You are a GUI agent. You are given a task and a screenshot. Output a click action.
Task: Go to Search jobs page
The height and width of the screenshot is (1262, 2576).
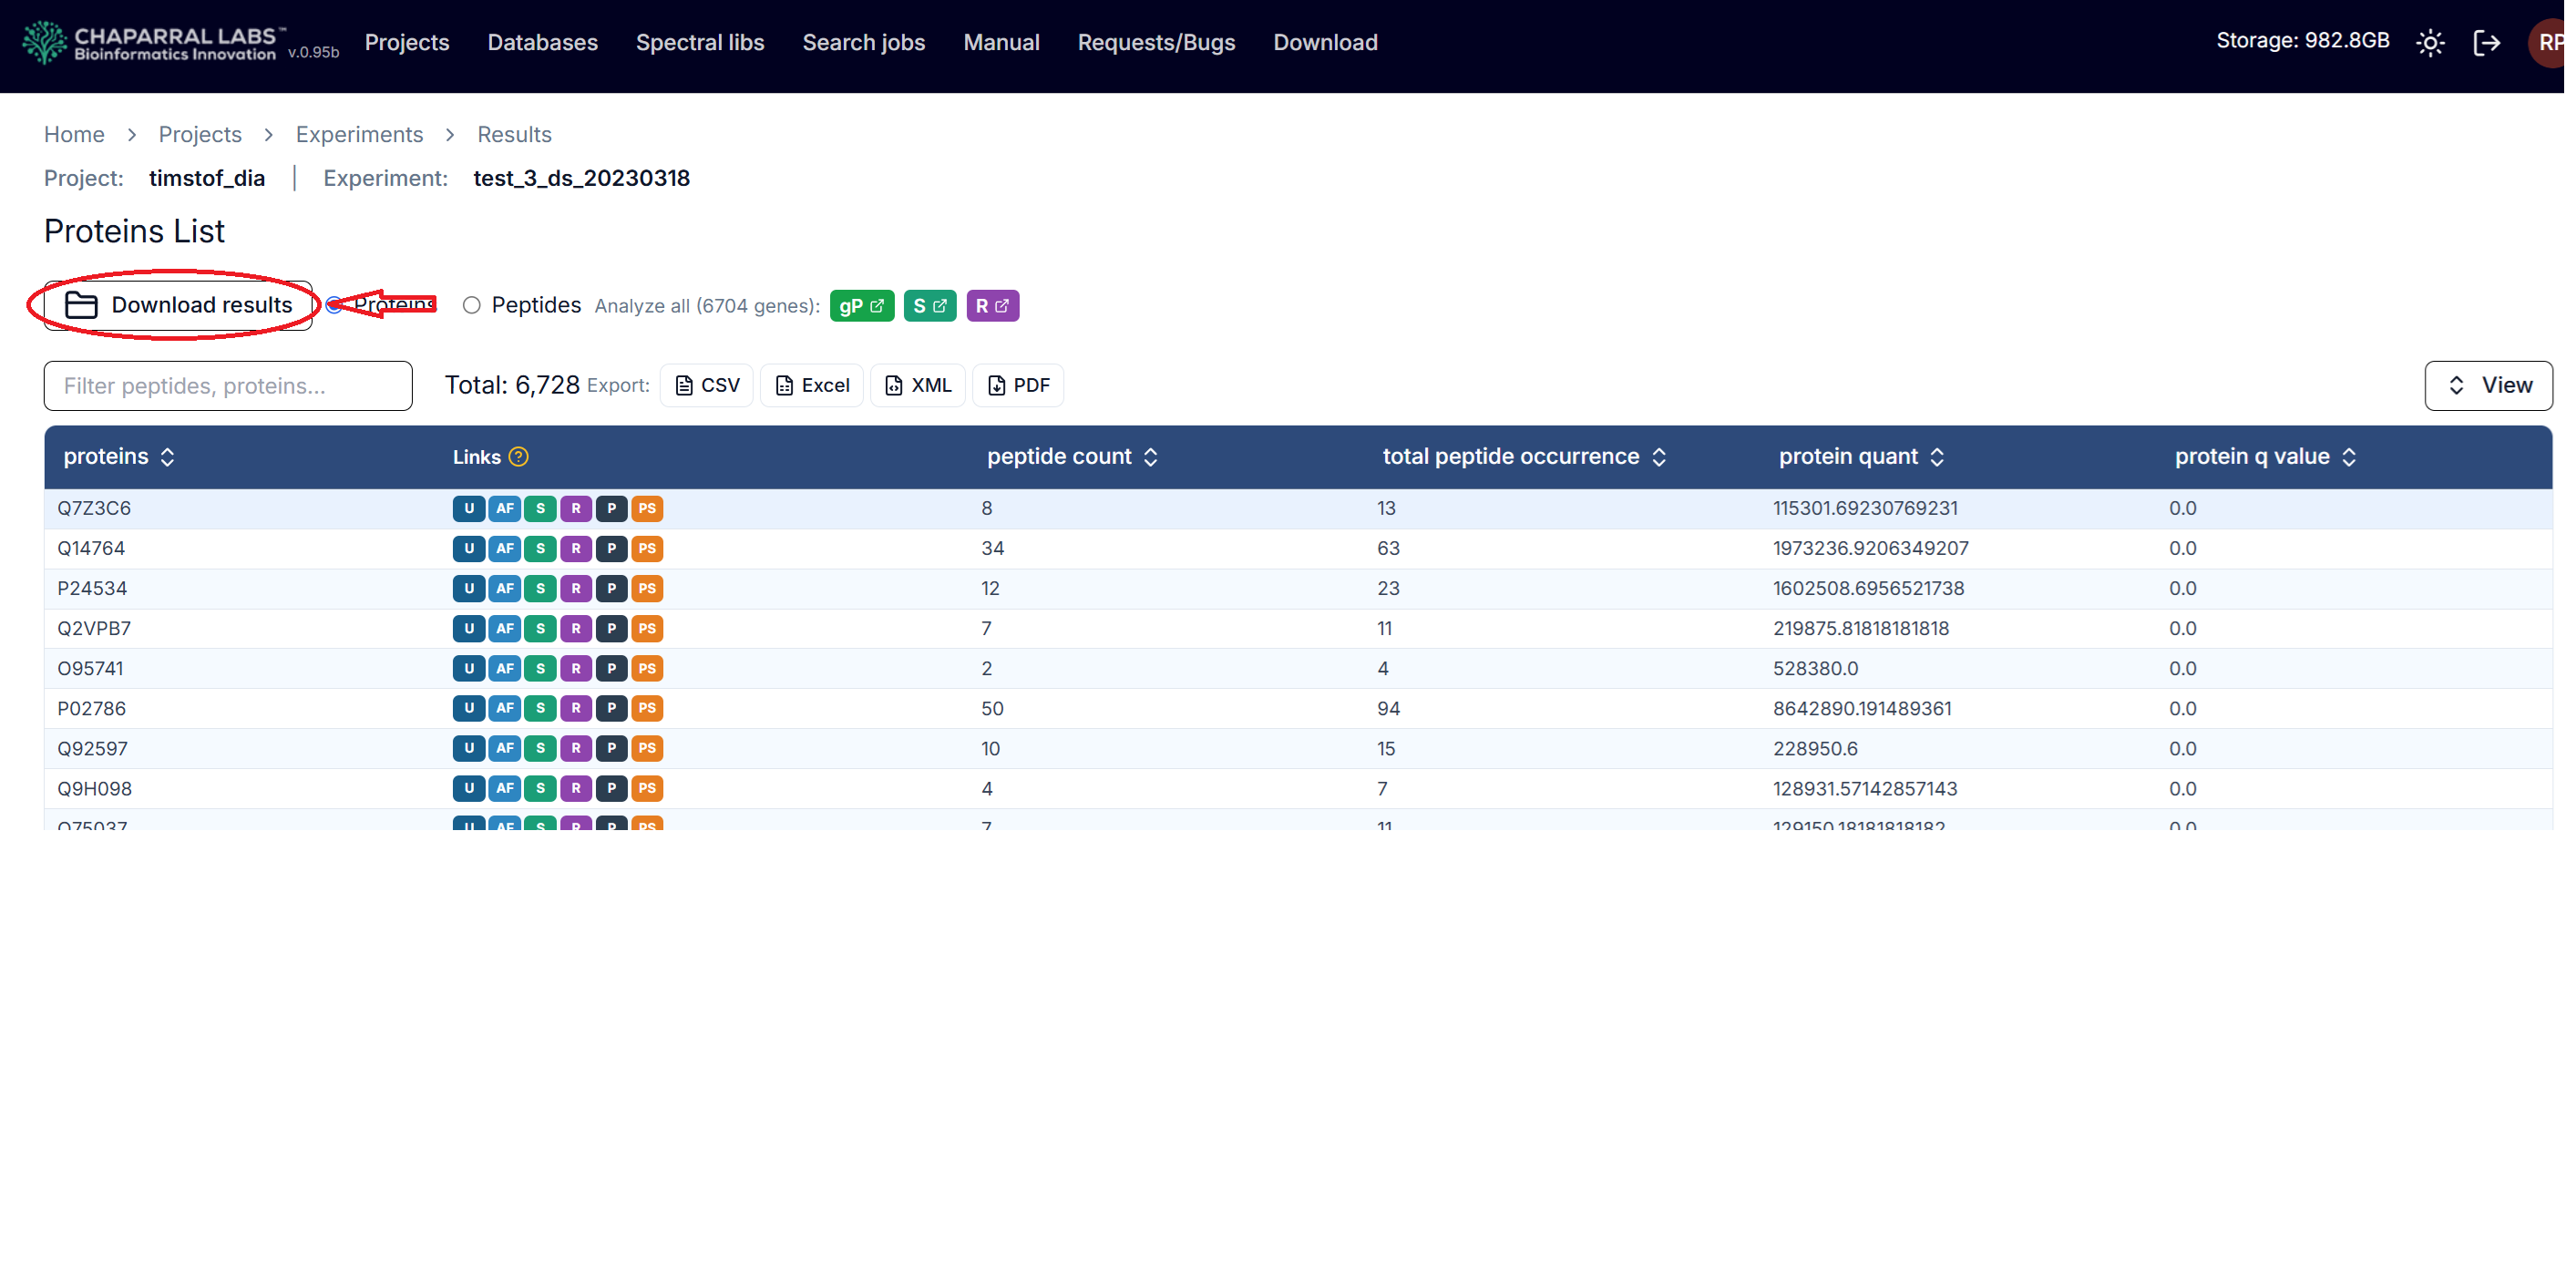863,43
